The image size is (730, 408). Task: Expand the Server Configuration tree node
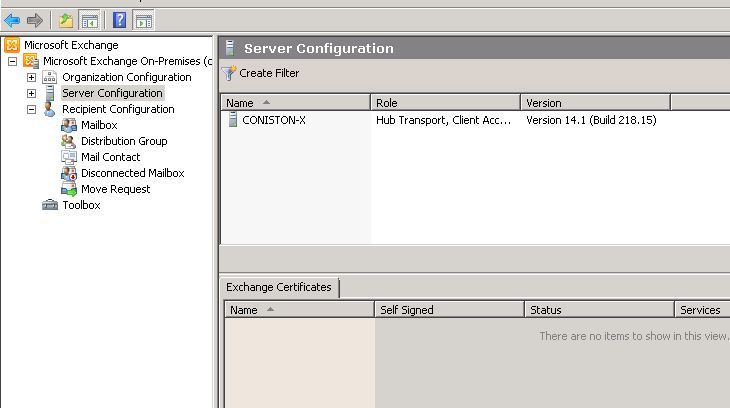pos(31,93)
